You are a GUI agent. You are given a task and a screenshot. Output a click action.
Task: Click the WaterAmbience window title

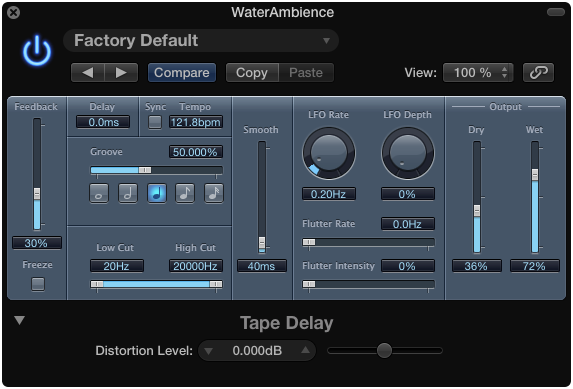pos(282,12)
